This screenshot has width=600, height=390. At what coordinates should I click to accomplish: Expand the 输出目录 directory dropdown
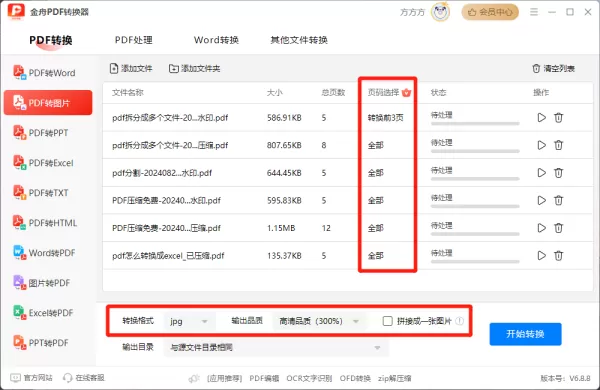pos(276,348)
